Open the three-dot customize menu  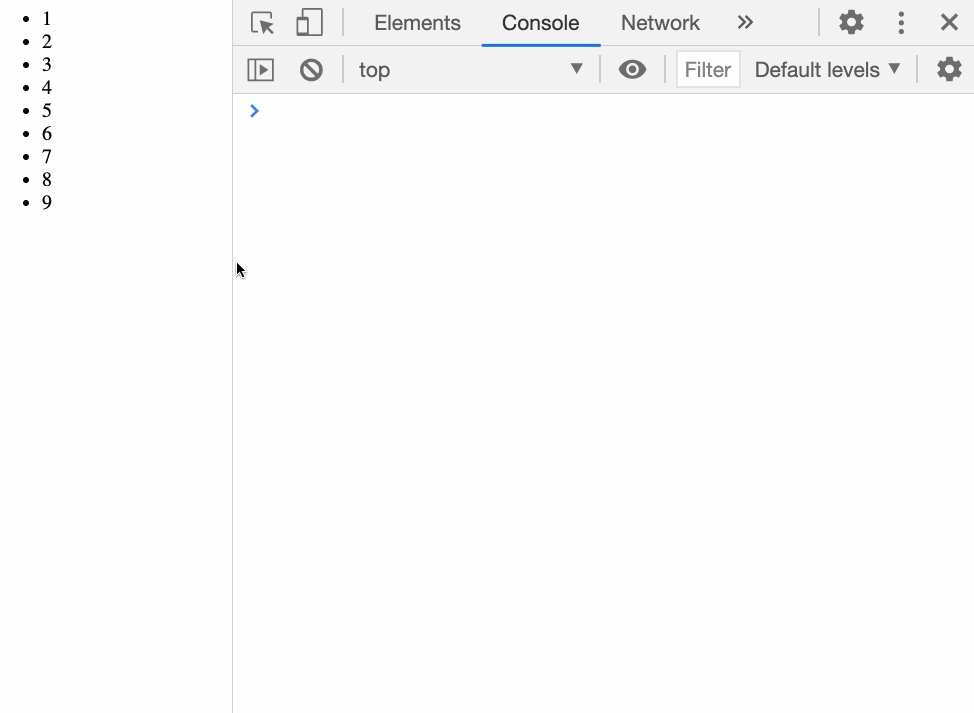pyautogui.click(x=901, y=22)
